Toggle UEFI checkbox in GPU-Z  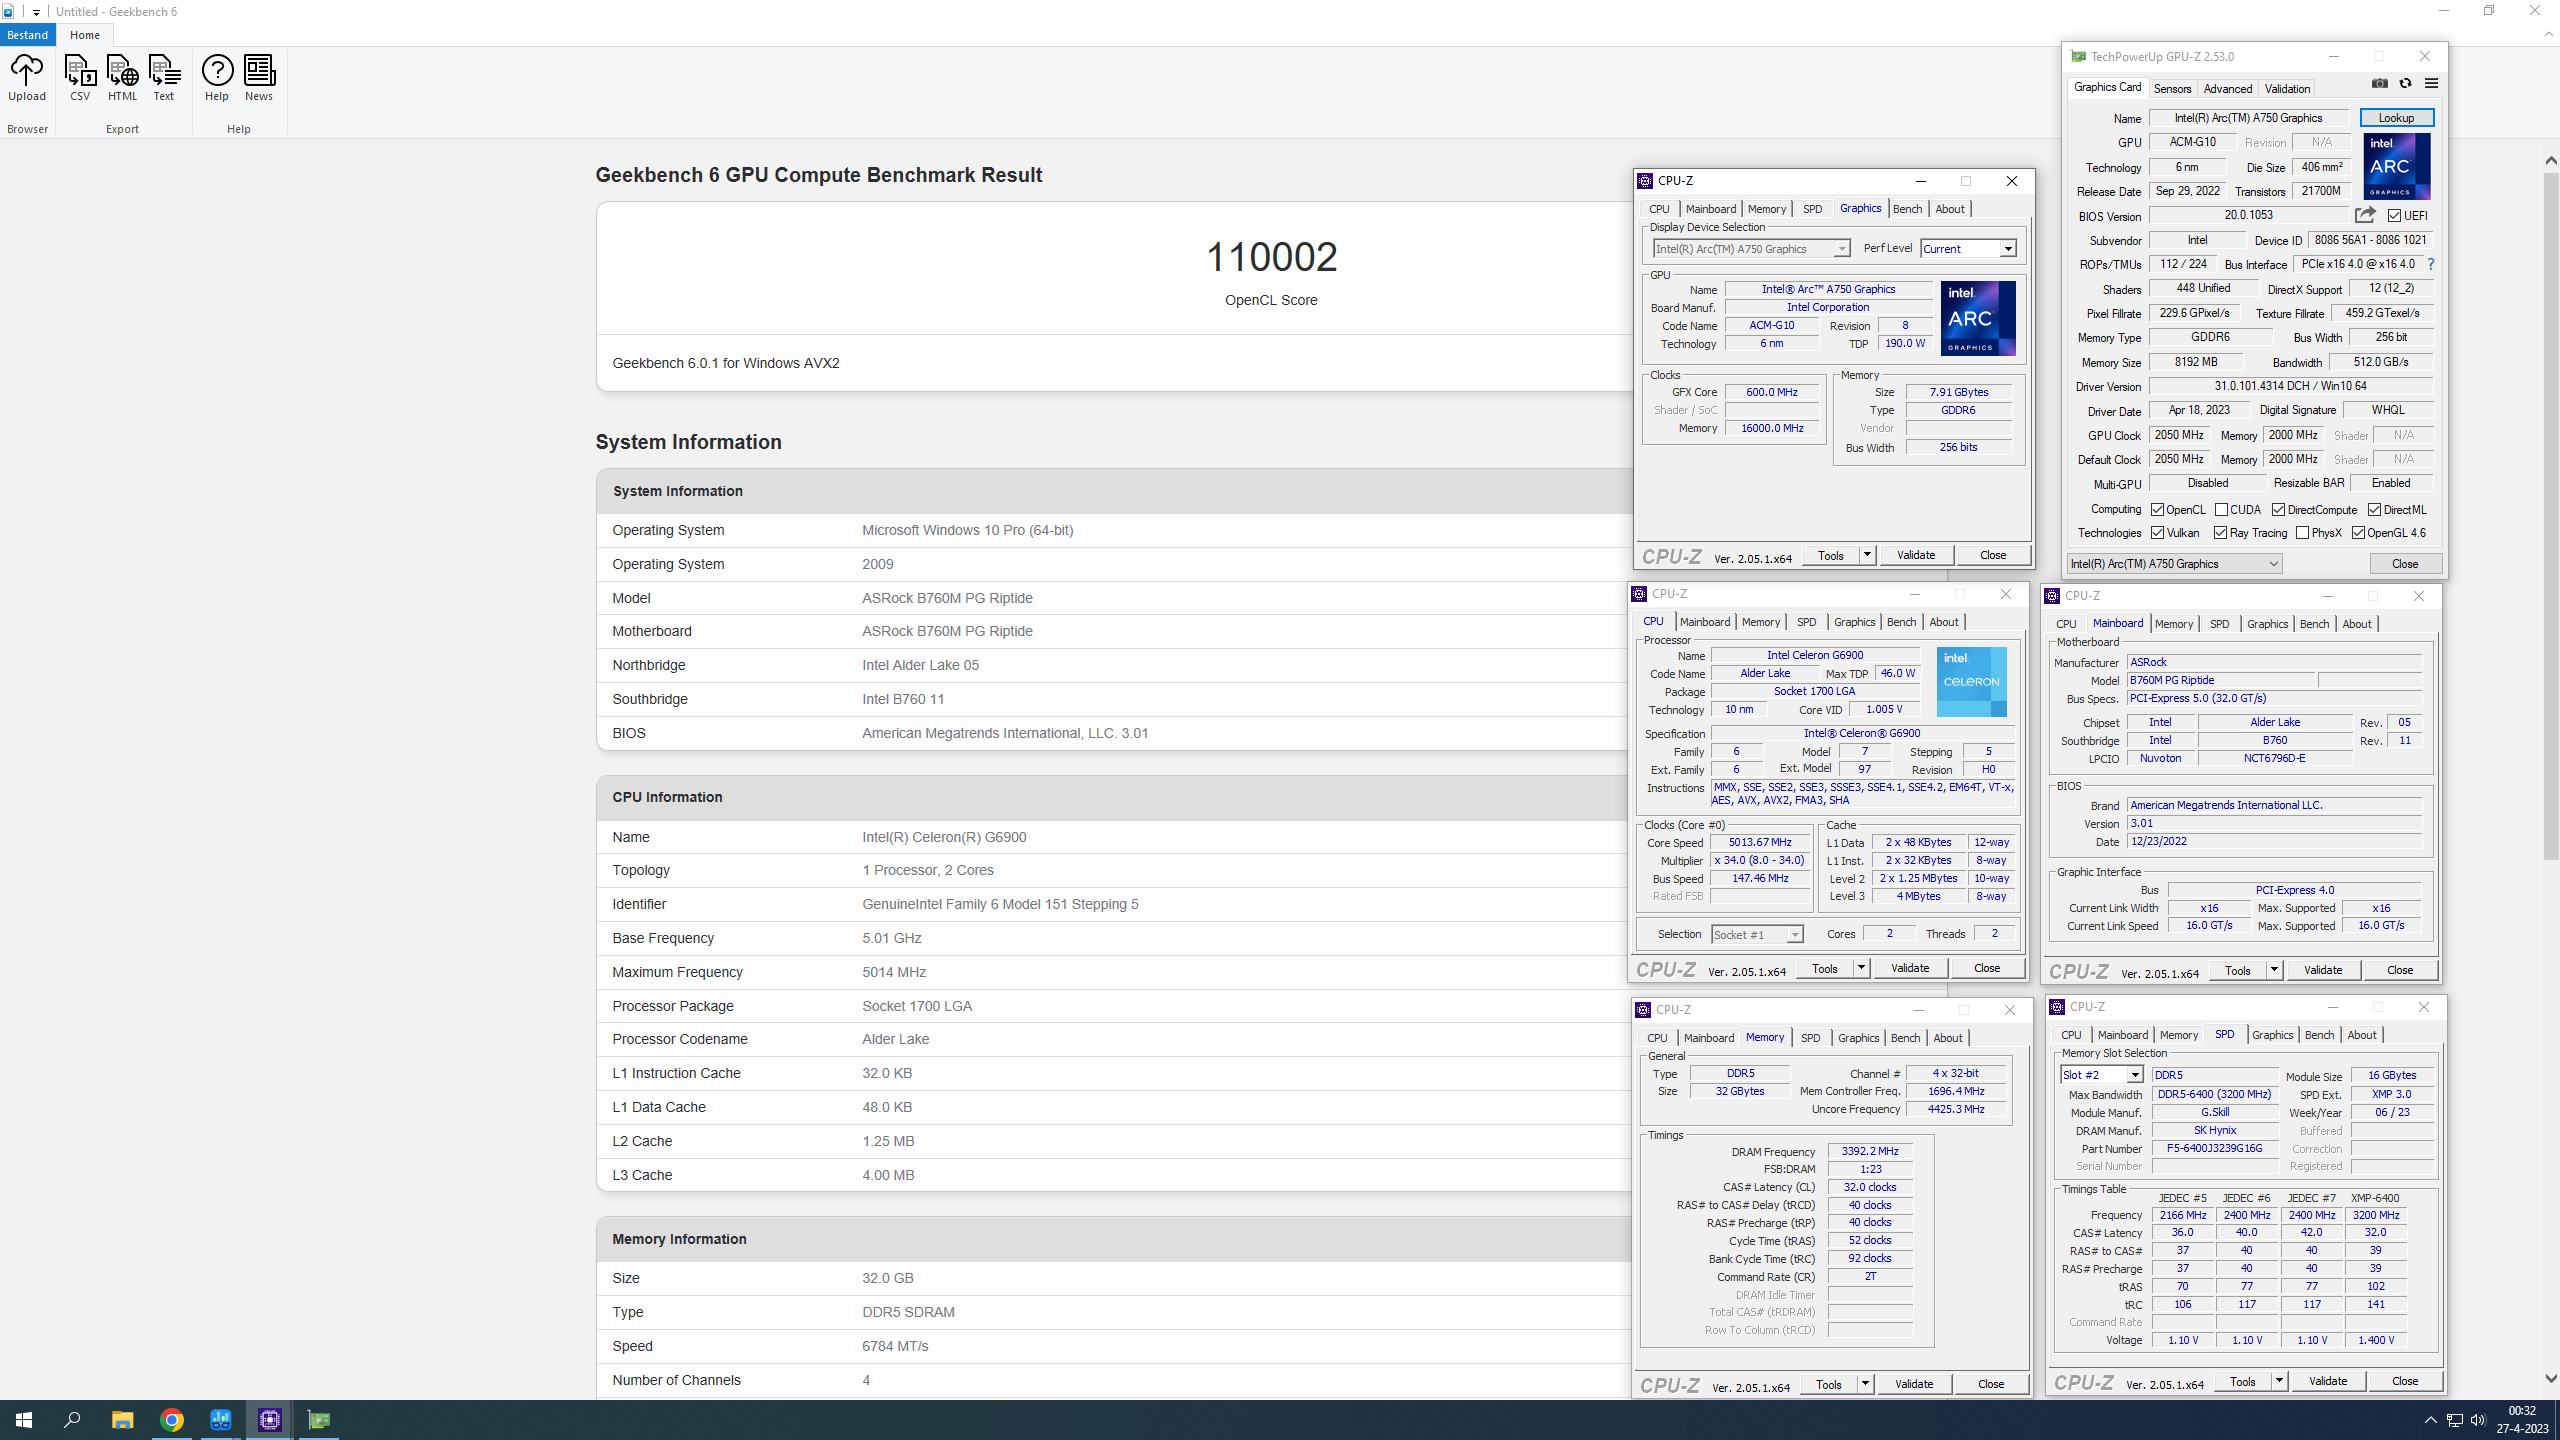(x=2394, y=215)
